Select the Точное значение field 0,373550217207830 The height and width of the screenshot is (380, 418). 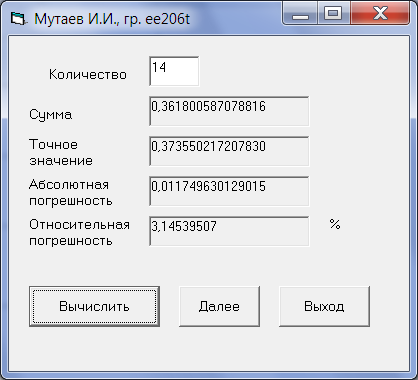pos(229,151)
